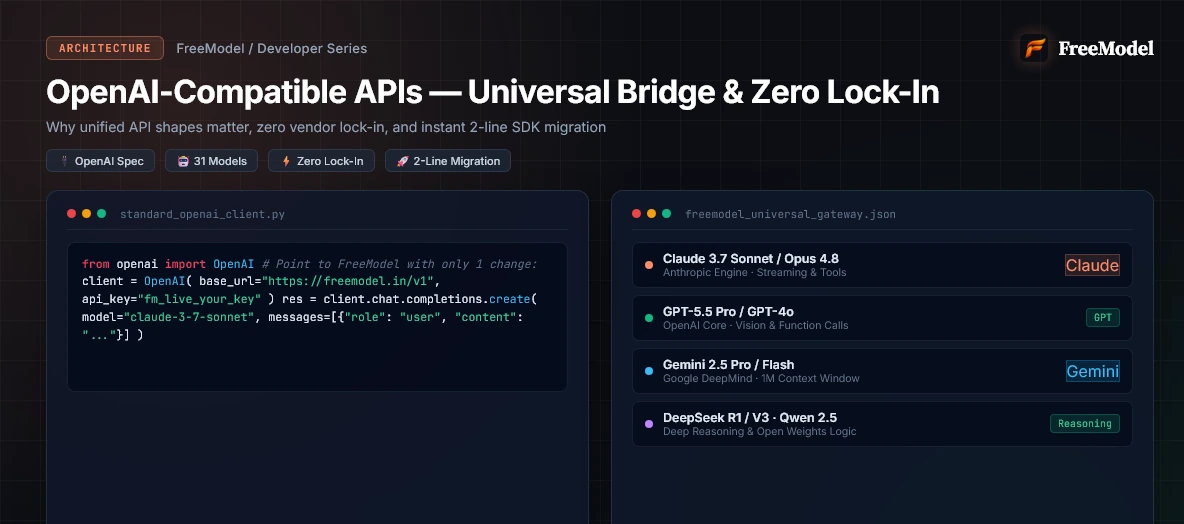Click the Anthropic Engine · Streaming & Tools subtitle
The height and width of the screenshot is (524, 1184).
(754, 273)
